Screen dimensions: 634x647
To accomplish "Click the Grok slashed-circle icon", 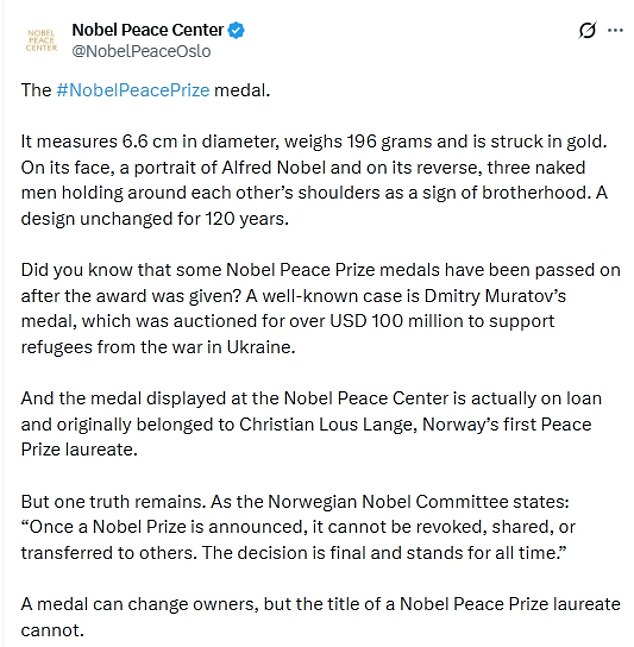I will (x=587, y=31).
